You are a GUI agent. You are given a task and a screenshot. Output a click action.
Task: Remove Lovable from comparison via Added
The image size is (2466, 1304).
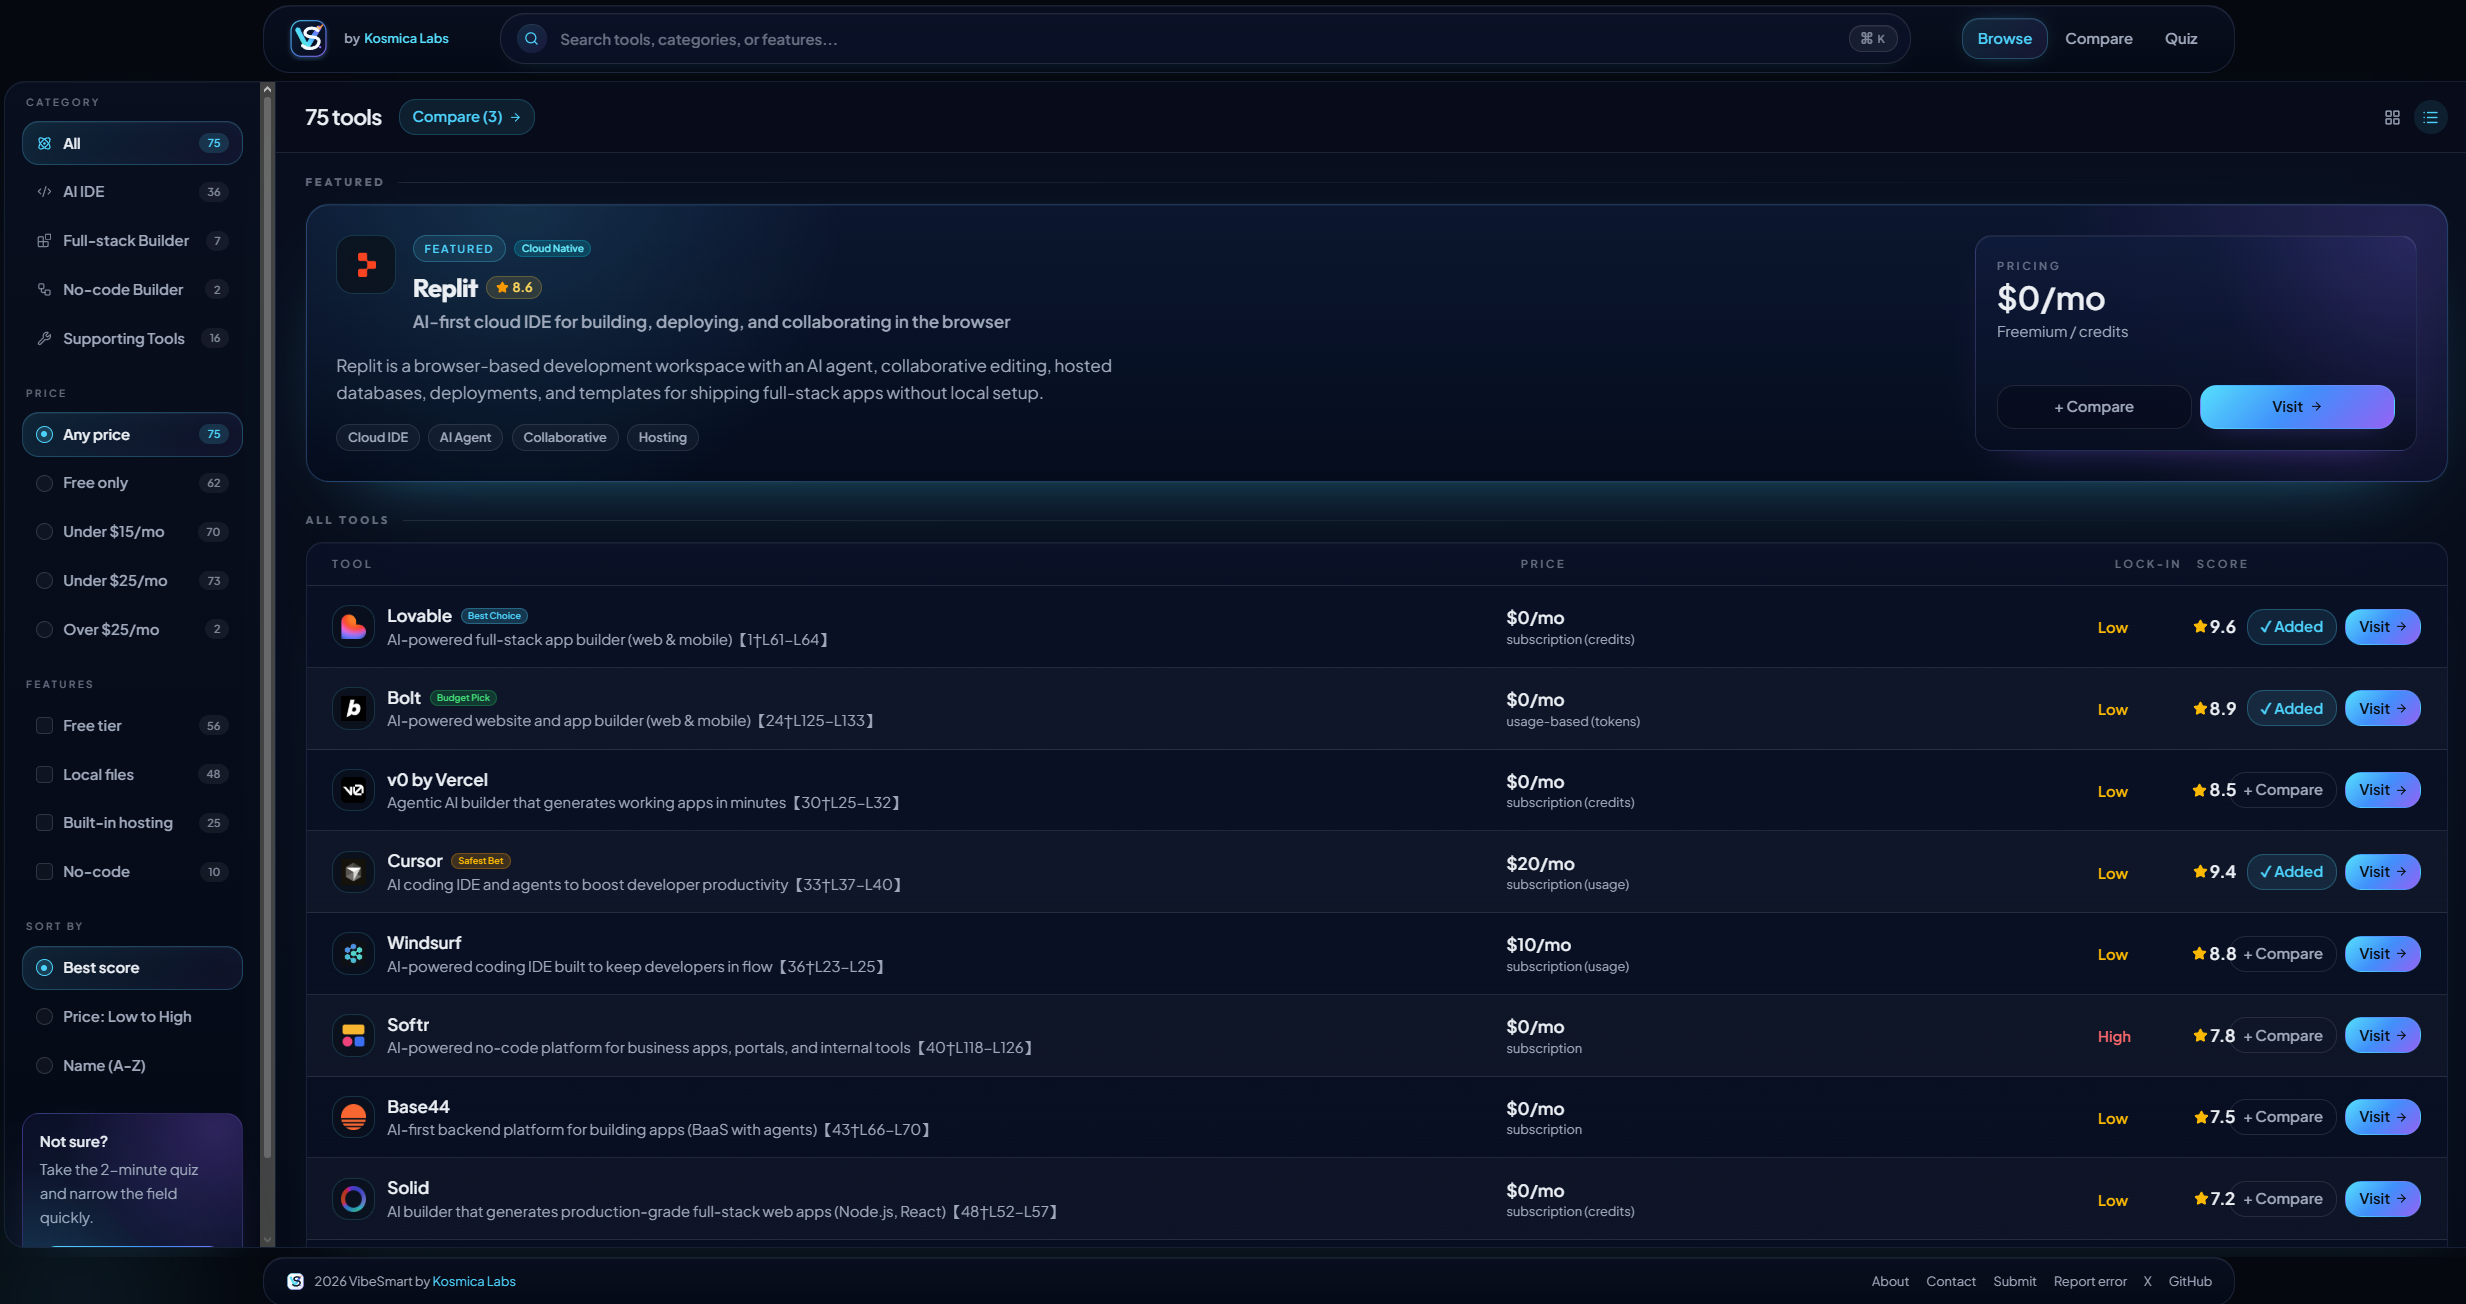click(2291, 627)
